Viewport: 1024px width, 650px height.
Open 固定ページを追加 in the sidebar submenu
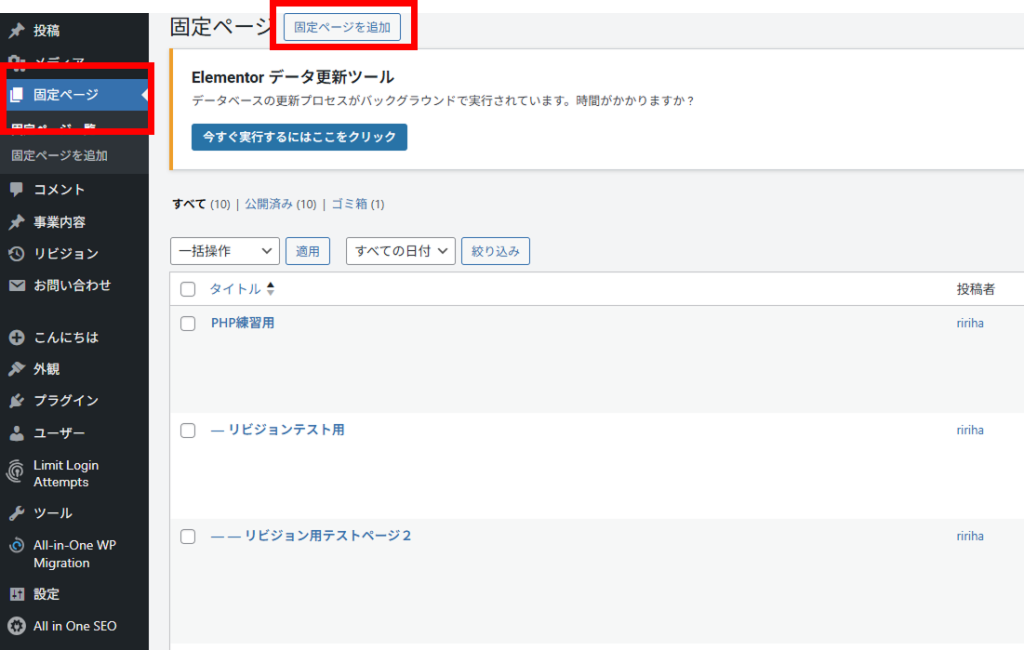pyautogui.click(x=60, y=156)
